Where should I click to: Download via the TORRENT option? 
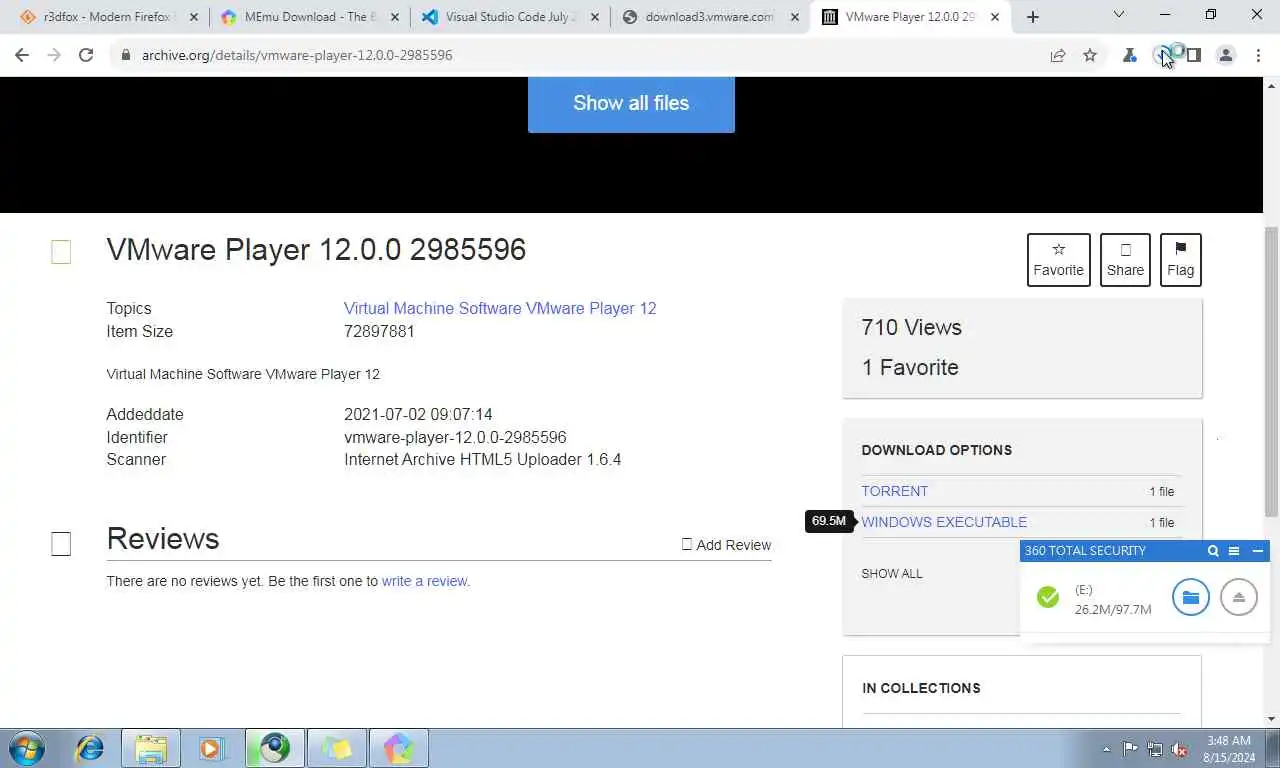click(x=895, y=491)
